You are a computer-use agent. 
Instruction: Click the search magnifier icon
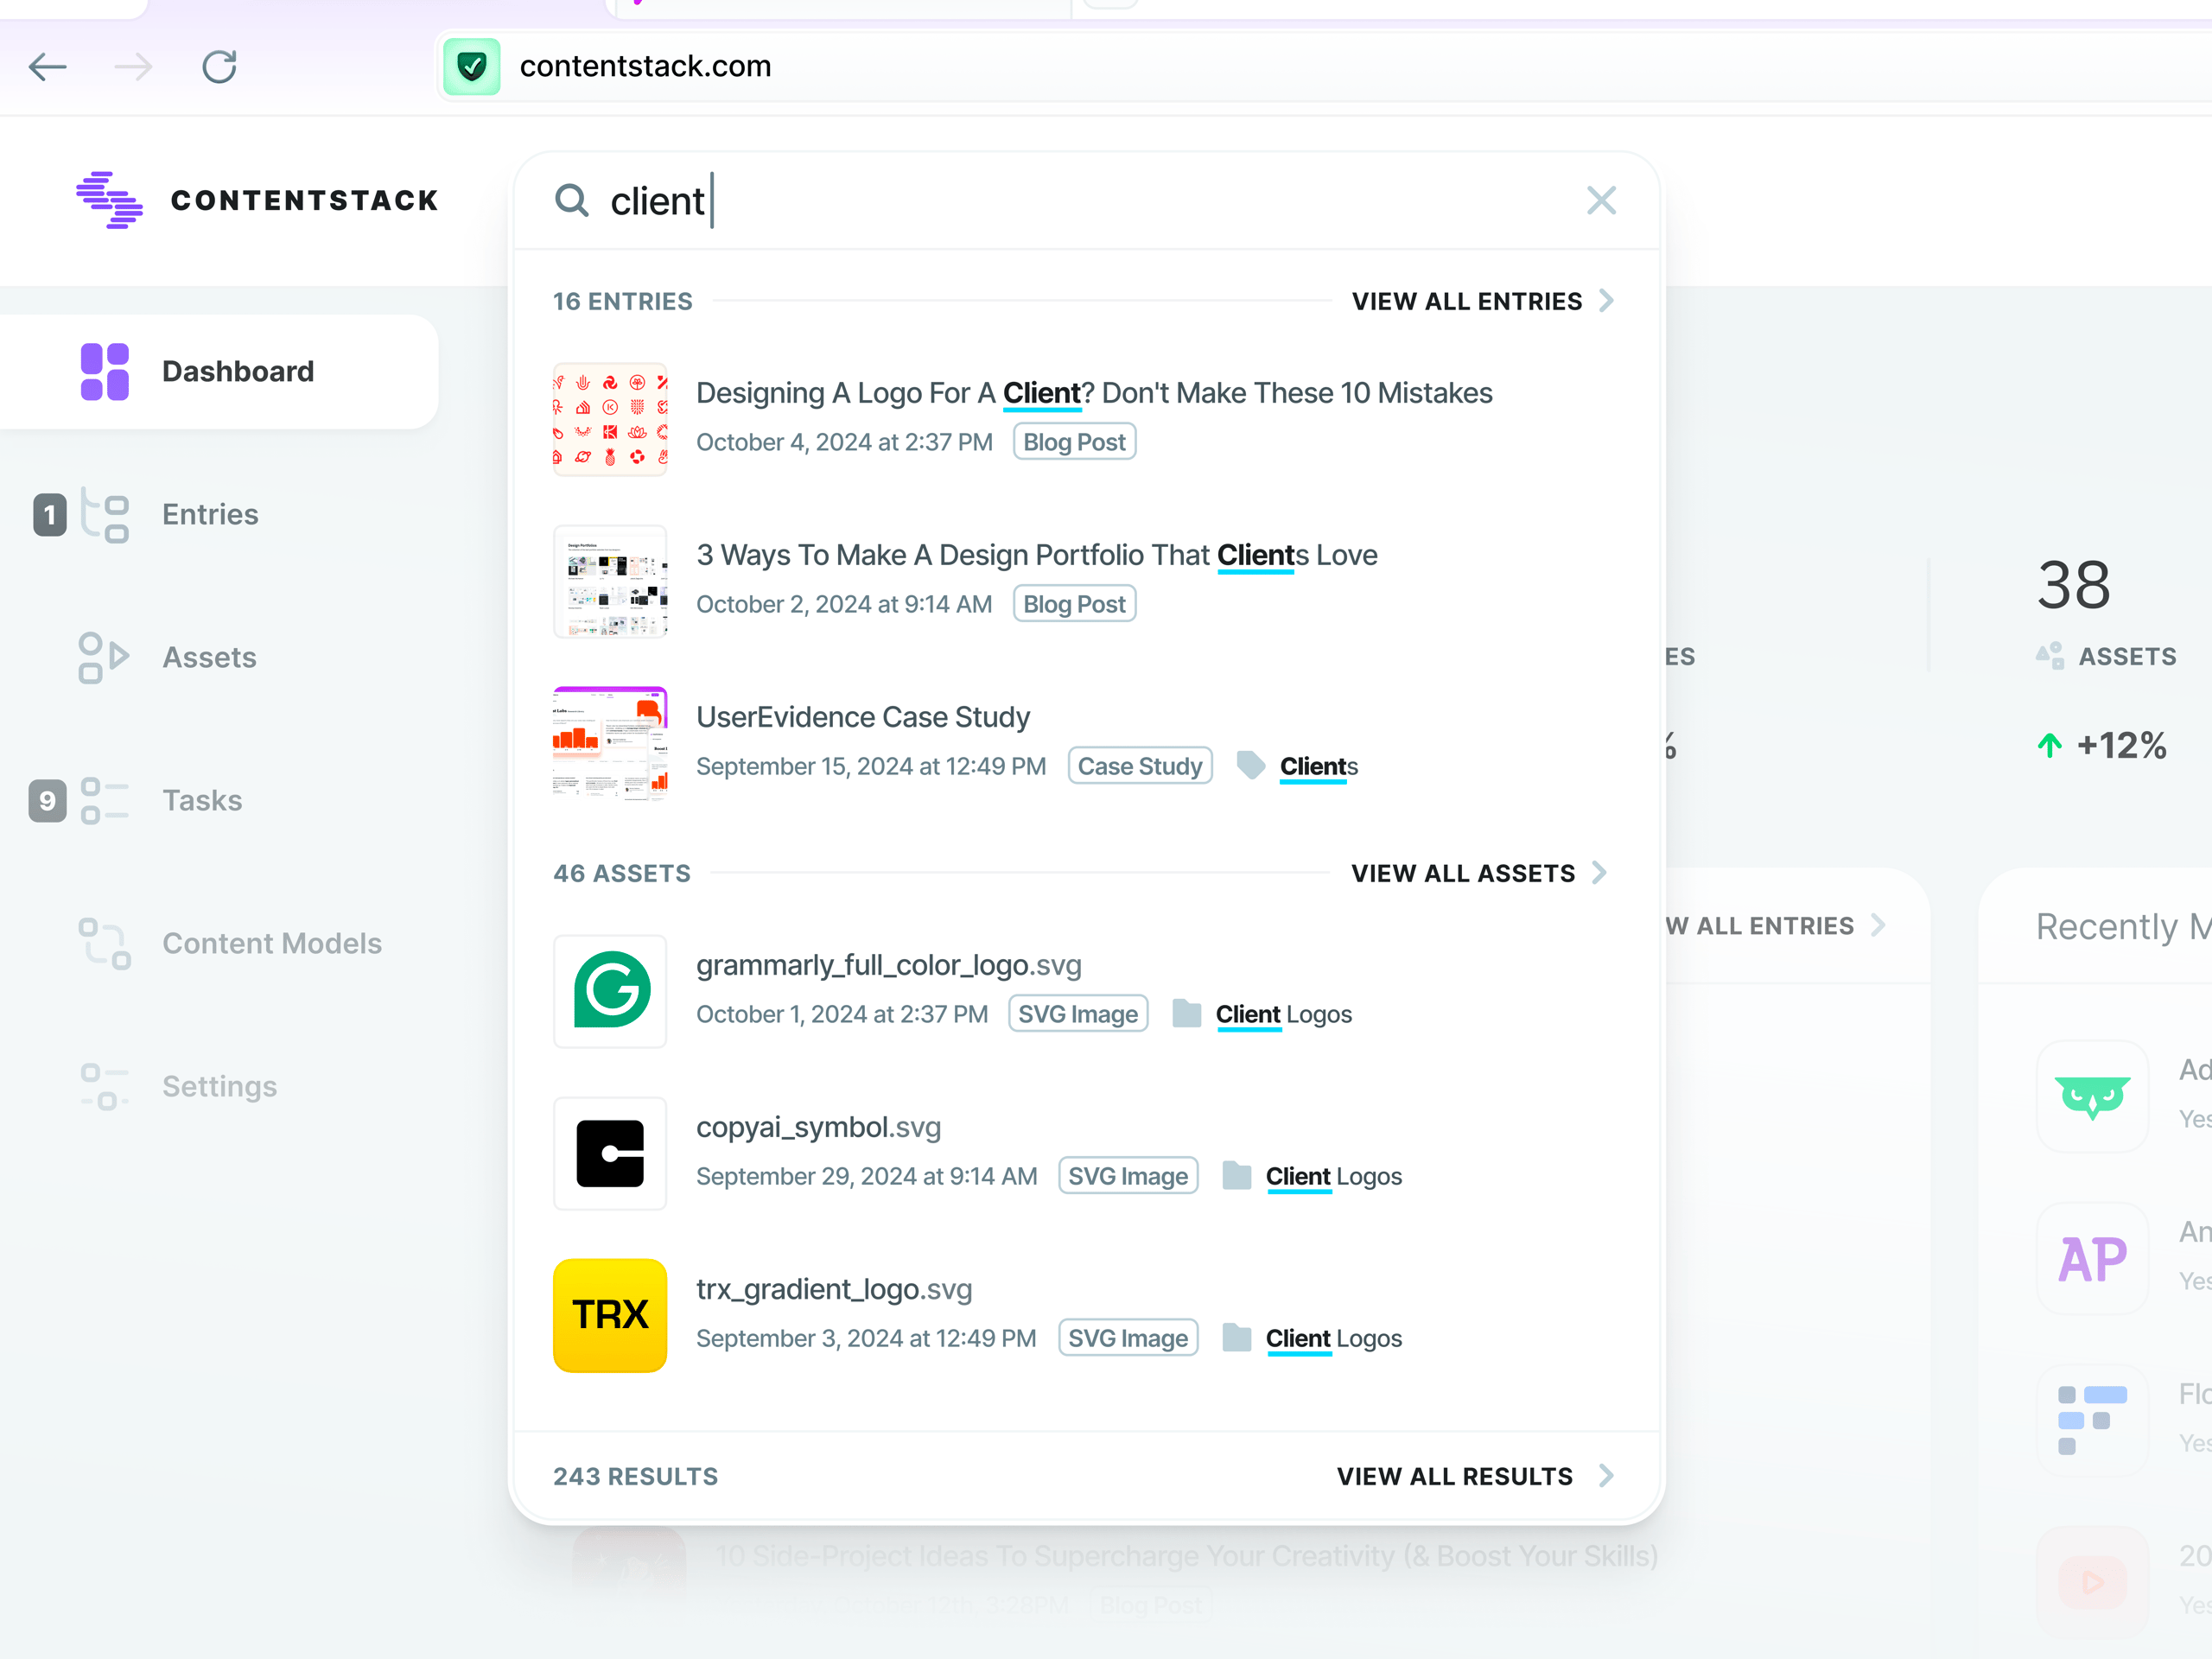tap(572, 200)
